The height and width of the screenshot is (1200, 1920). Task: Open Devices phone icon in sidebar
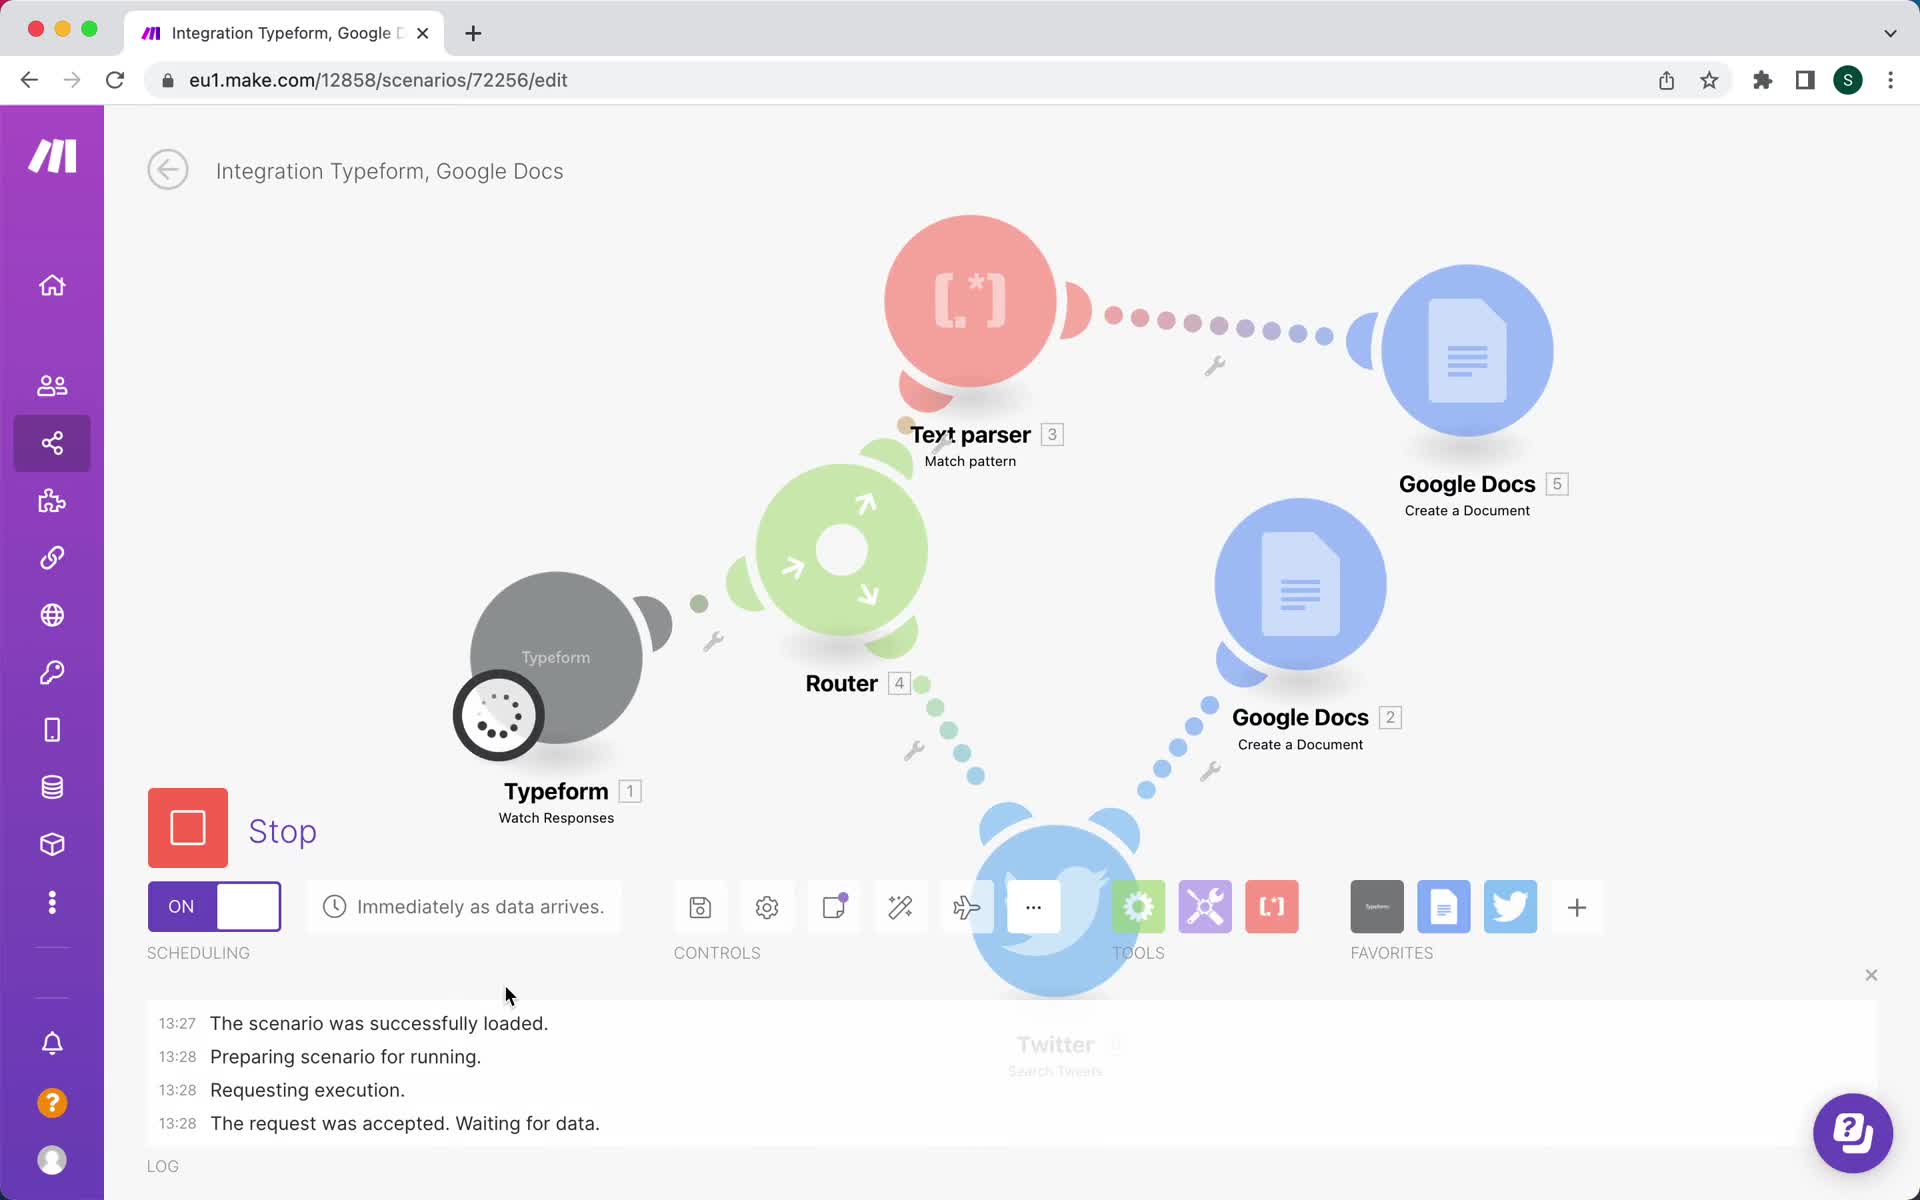52,730
